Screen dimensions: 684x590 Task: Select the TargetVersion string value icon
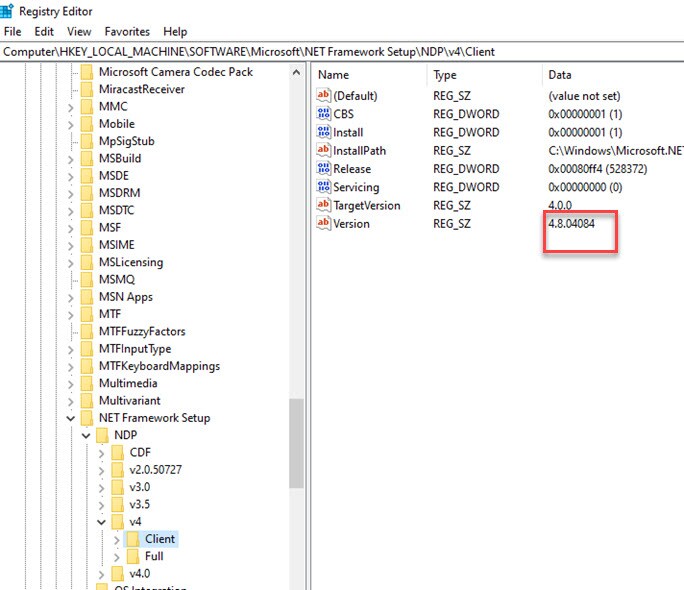click(x=323, y=205)
